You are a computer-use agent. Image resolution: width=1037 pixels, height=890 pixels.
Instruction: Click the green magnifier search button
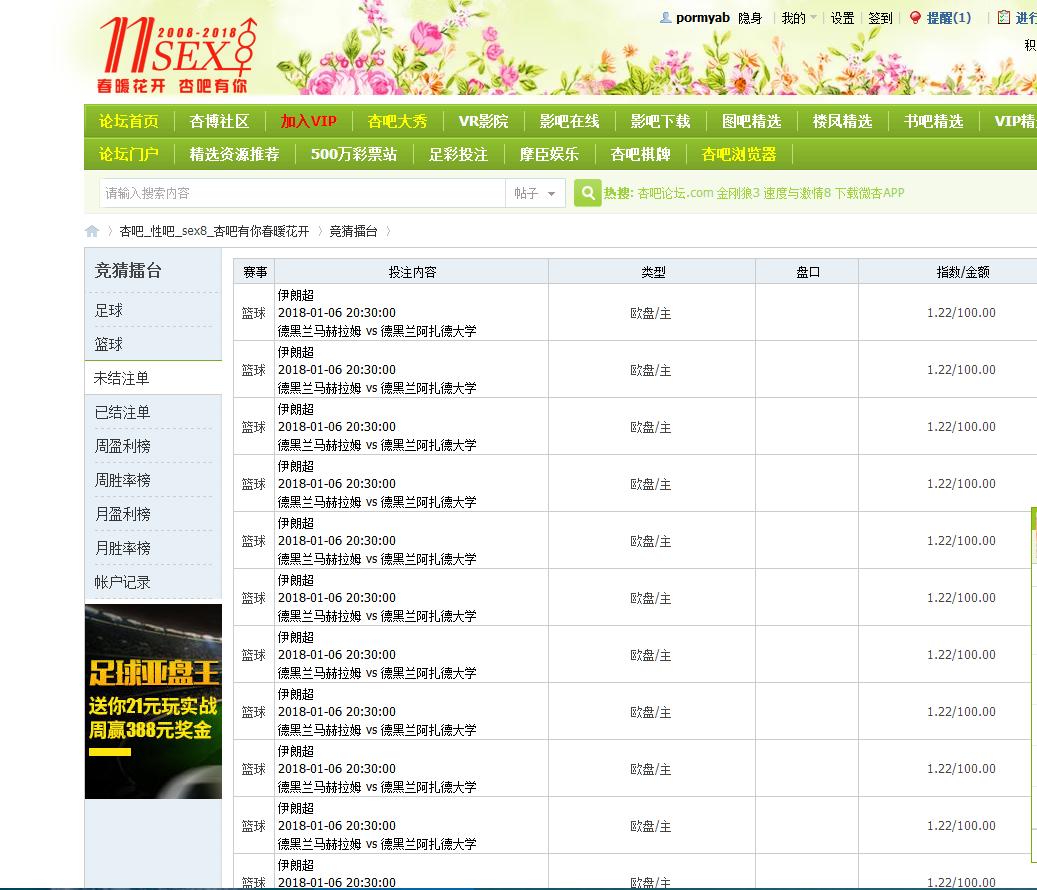pyautogui.click(x=588, y=193)
